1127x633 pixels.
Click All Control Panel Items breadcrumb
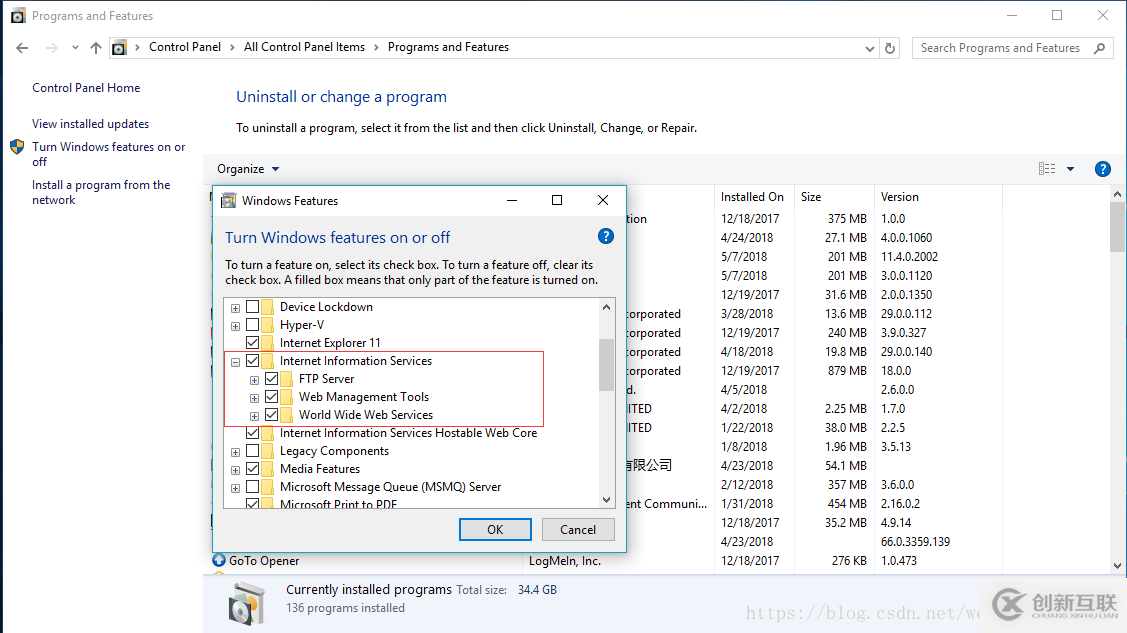coord(304,47)
